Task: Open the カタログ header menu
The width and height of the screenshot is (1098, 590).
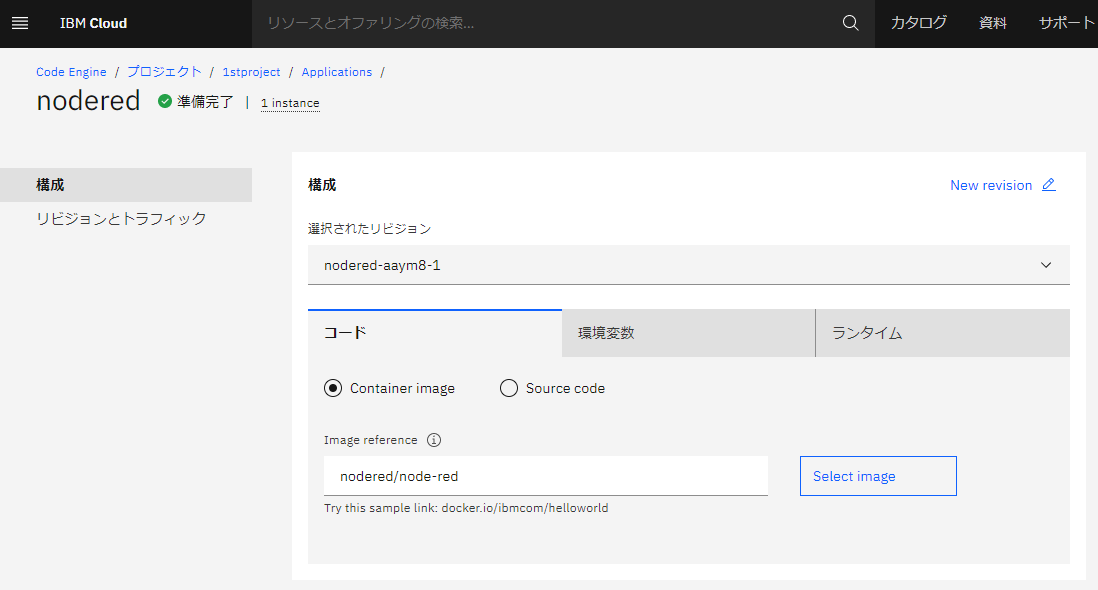Action: (918, 23)
